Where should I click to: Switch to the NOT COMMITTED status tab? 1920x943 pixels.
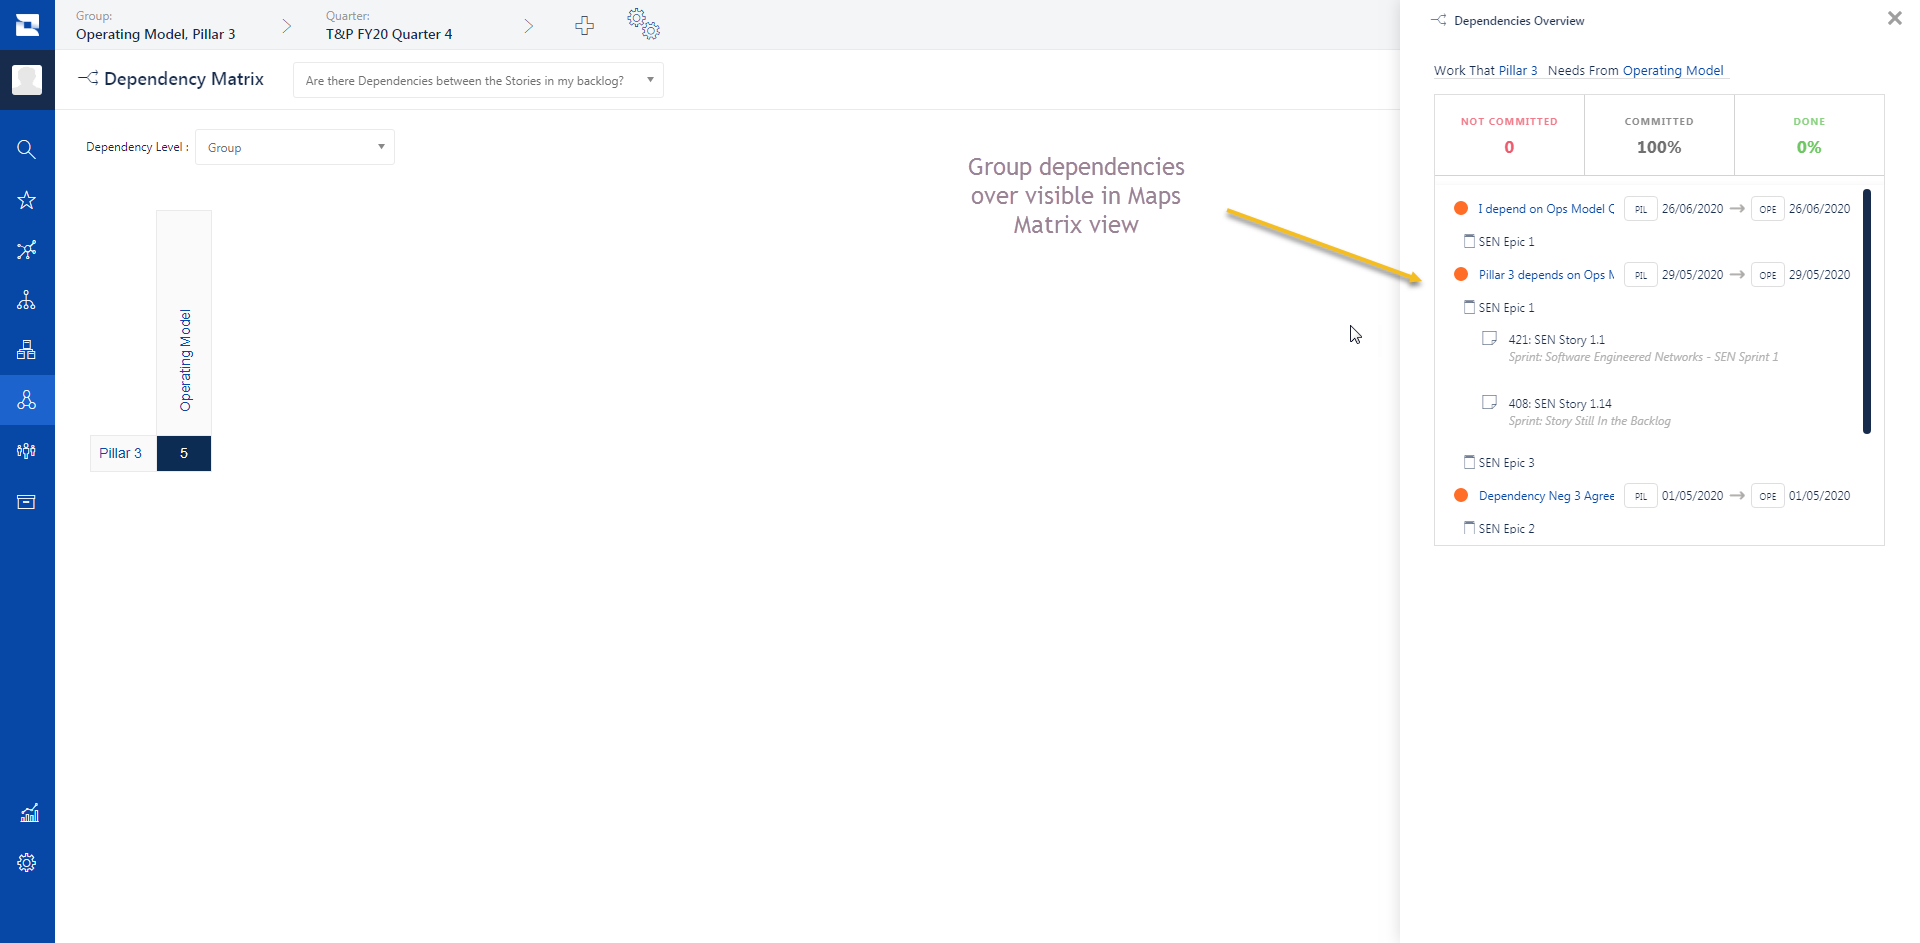coord(1509,135)
